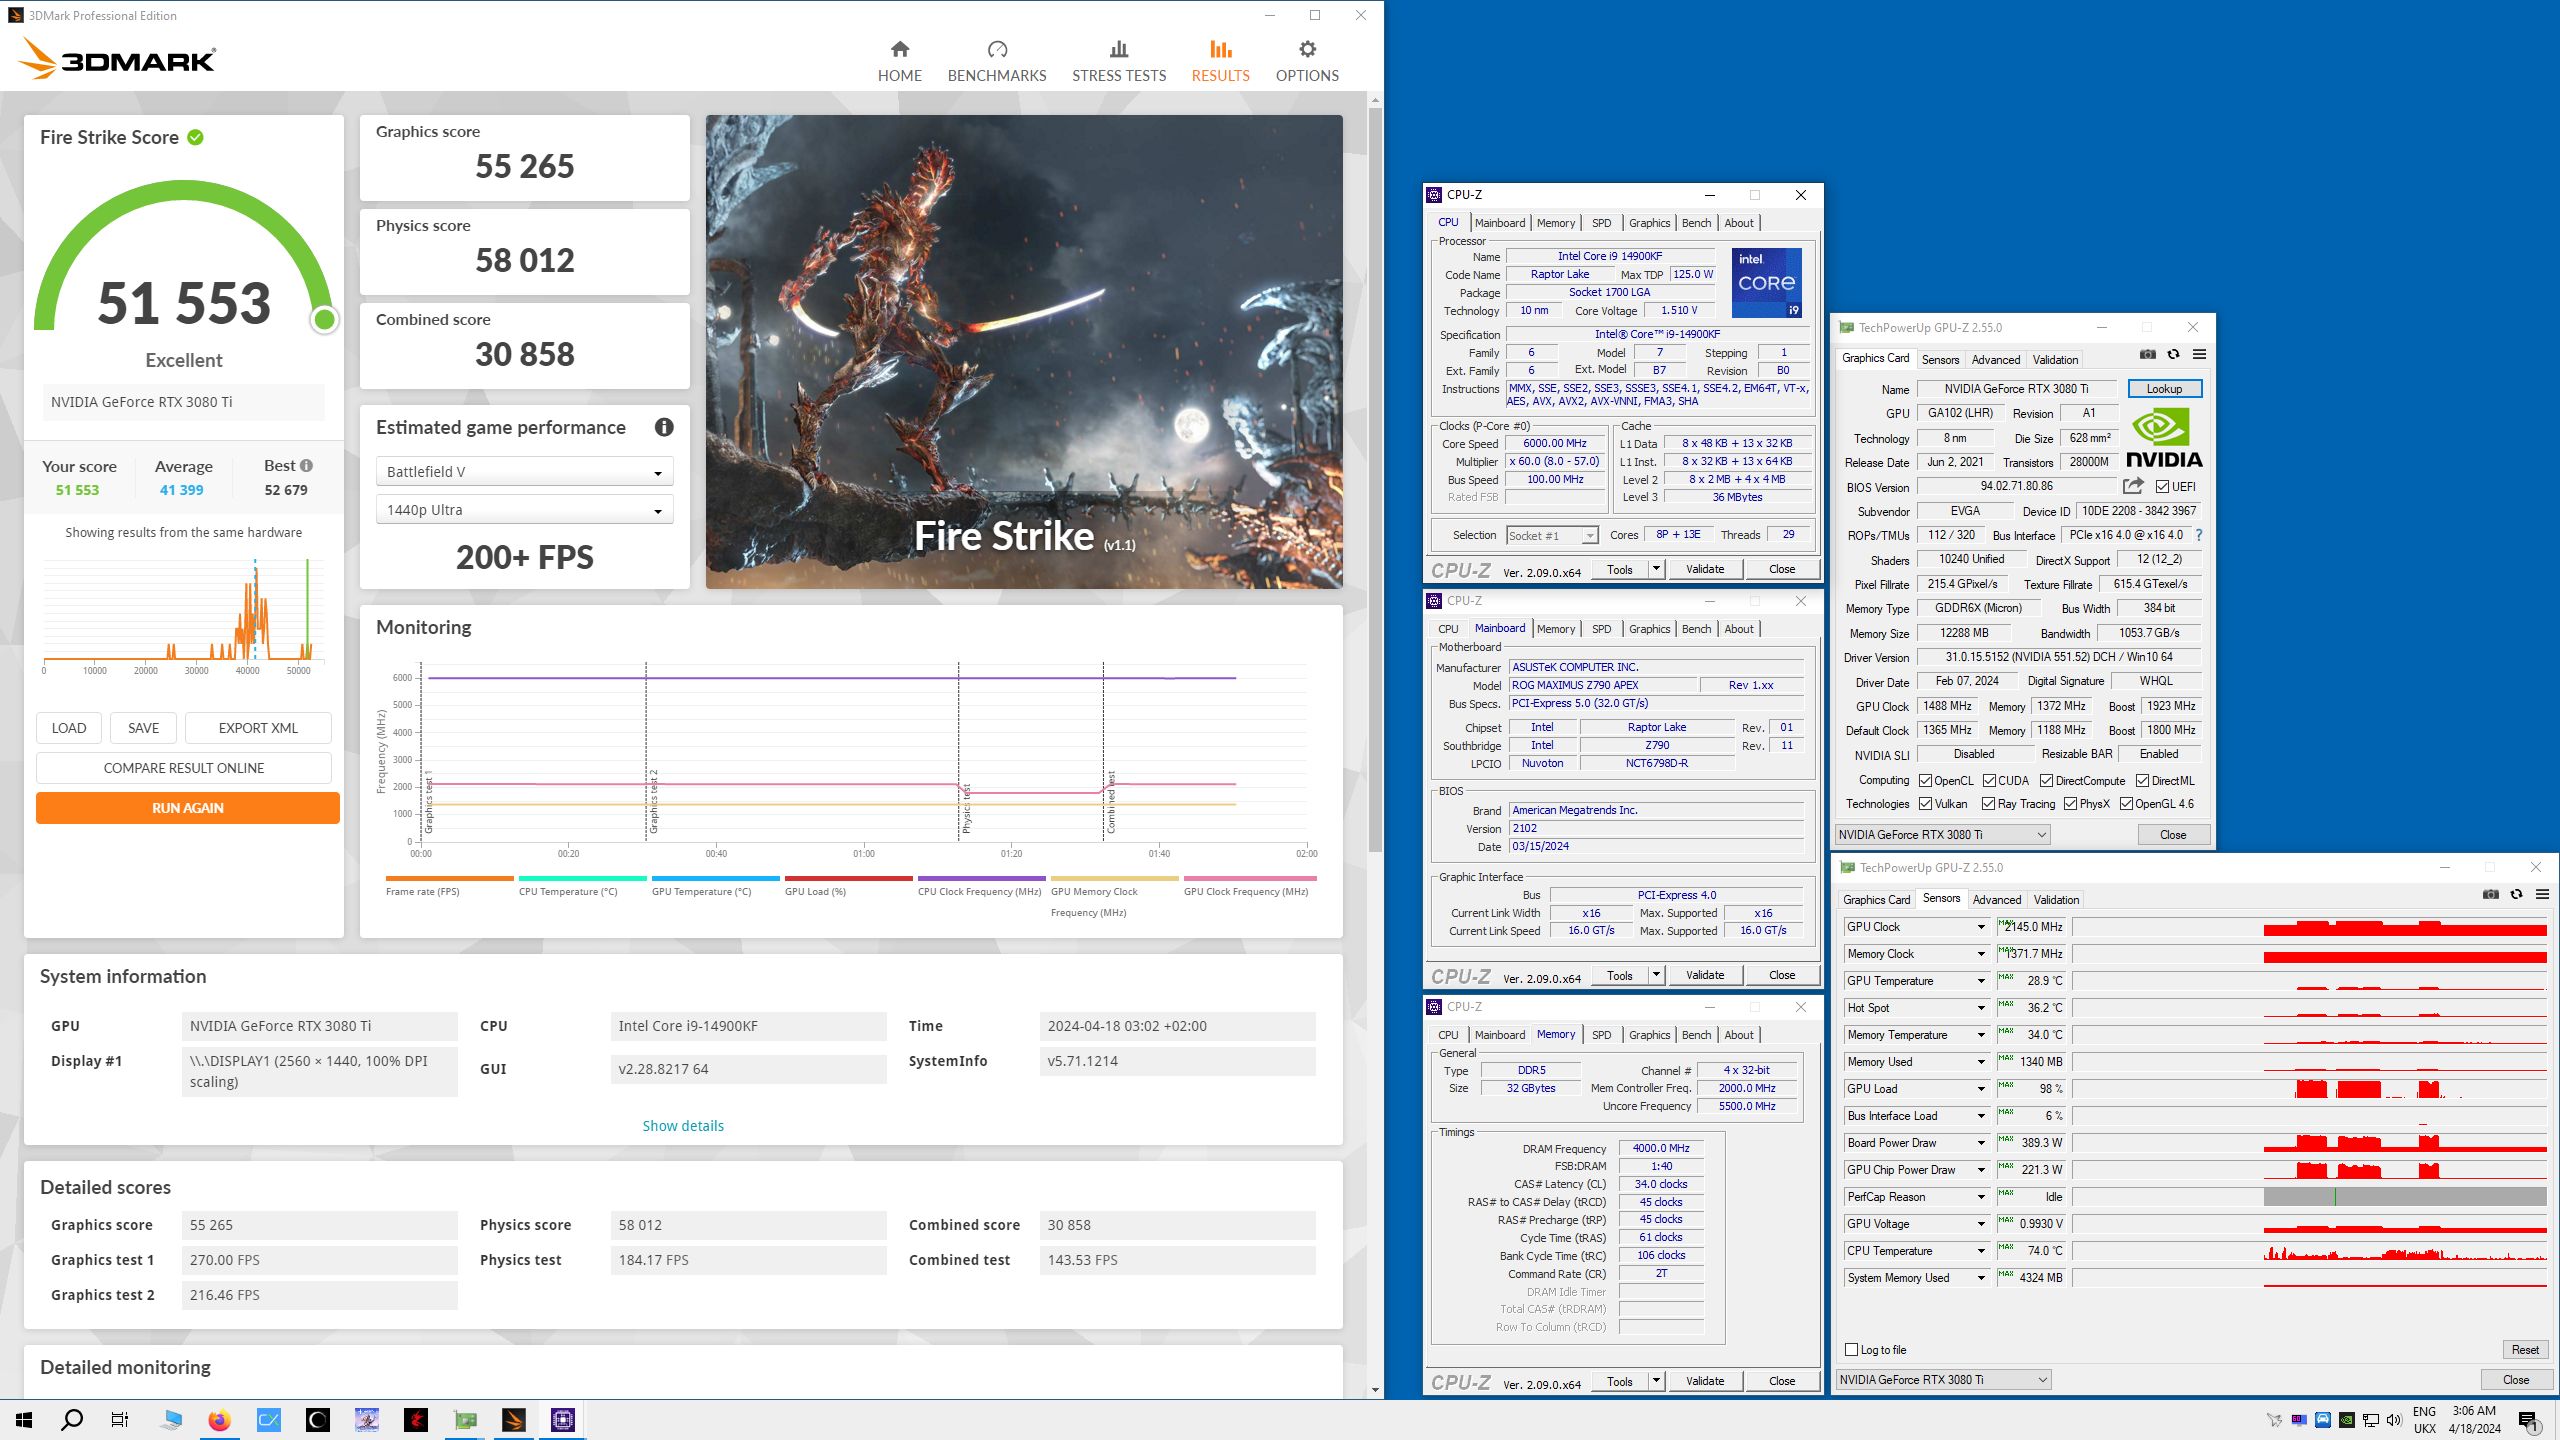
Task: Open the 3DMark taskbar icon
Action: [x=514, y=1420]
